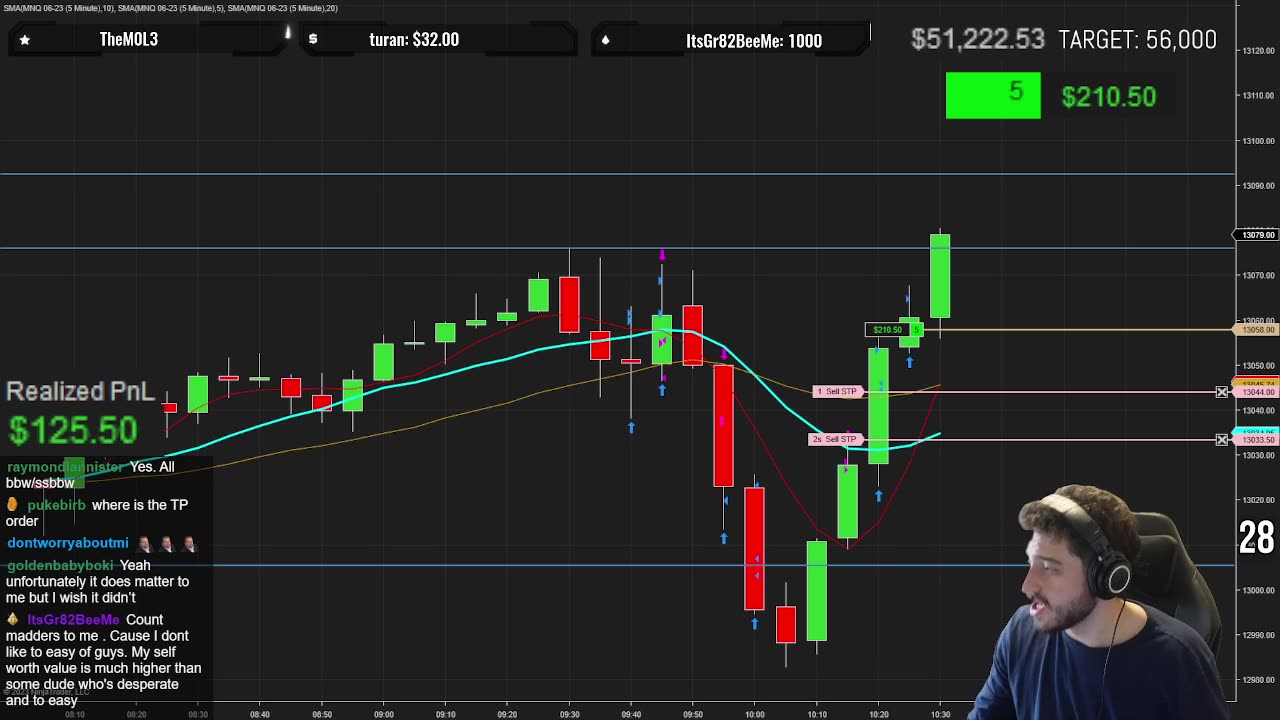Select the 1 Sell STP order label
The image size is (1280, 720).
(x=837, y=391)
